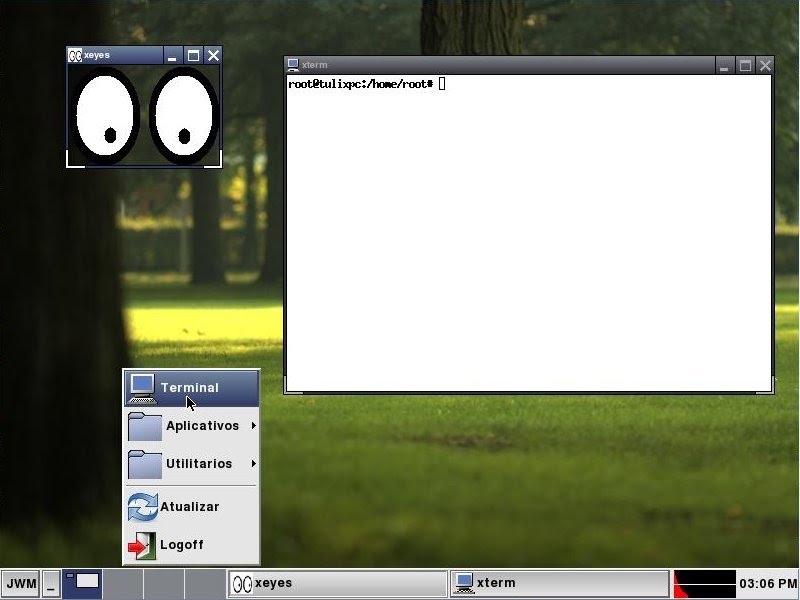Click the CPU load monitor in tray
This screenshot has width=800, height=600.
point(705,584)
